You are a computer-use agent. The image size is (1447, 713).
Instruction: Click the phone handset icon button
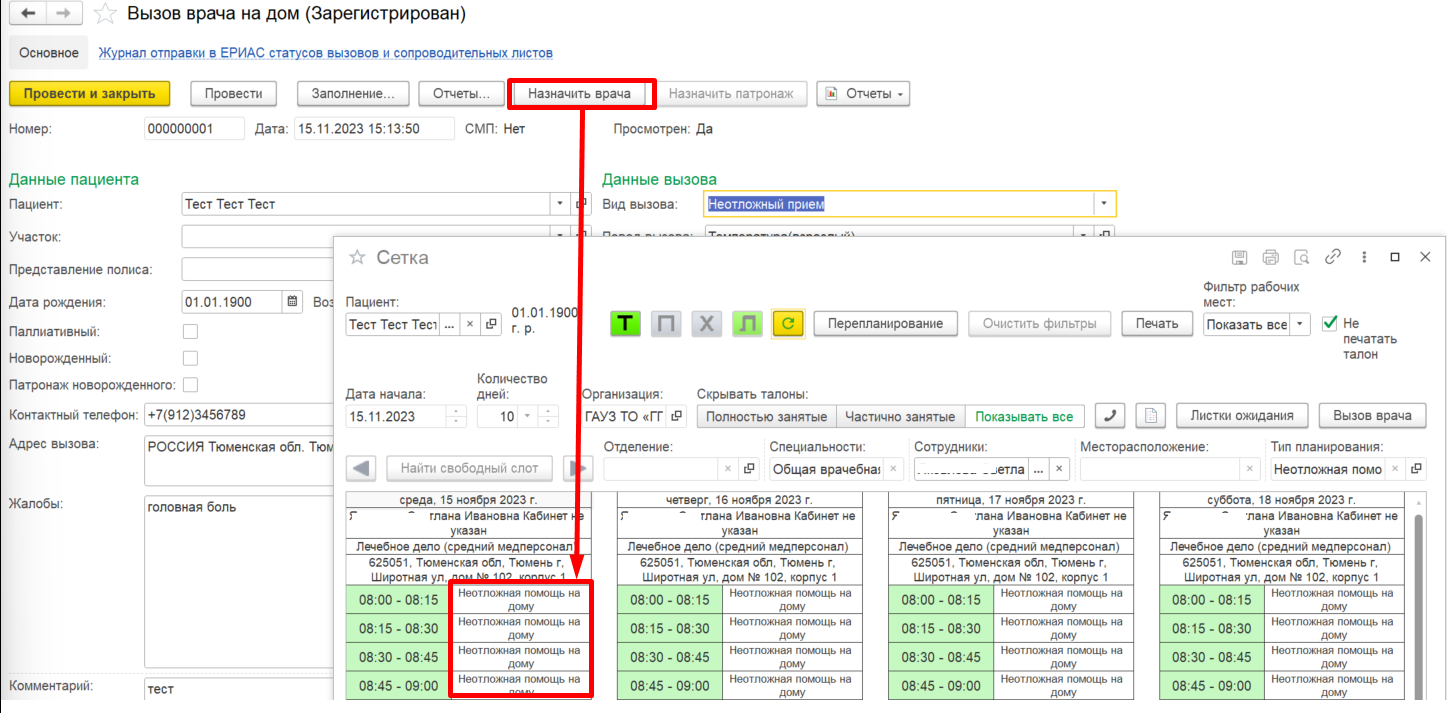(x=1112, y=416)
